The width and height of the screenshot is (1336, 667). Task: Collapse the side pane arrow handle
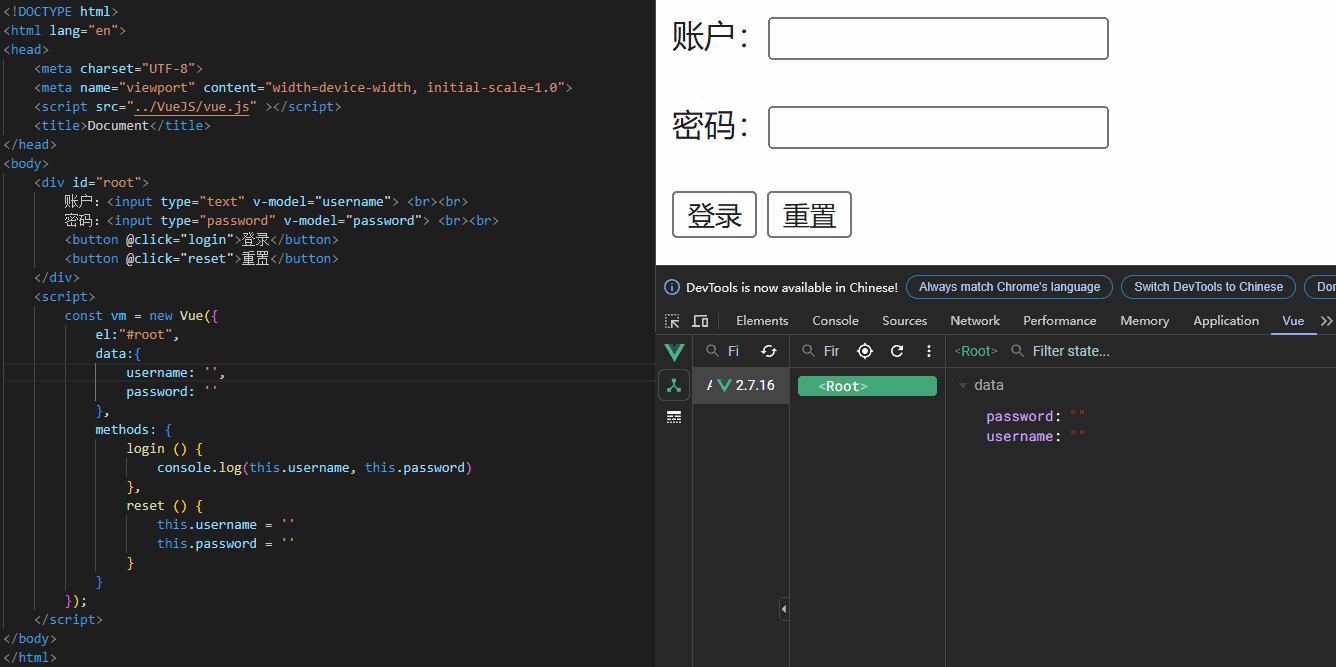(x=784, y=609)
